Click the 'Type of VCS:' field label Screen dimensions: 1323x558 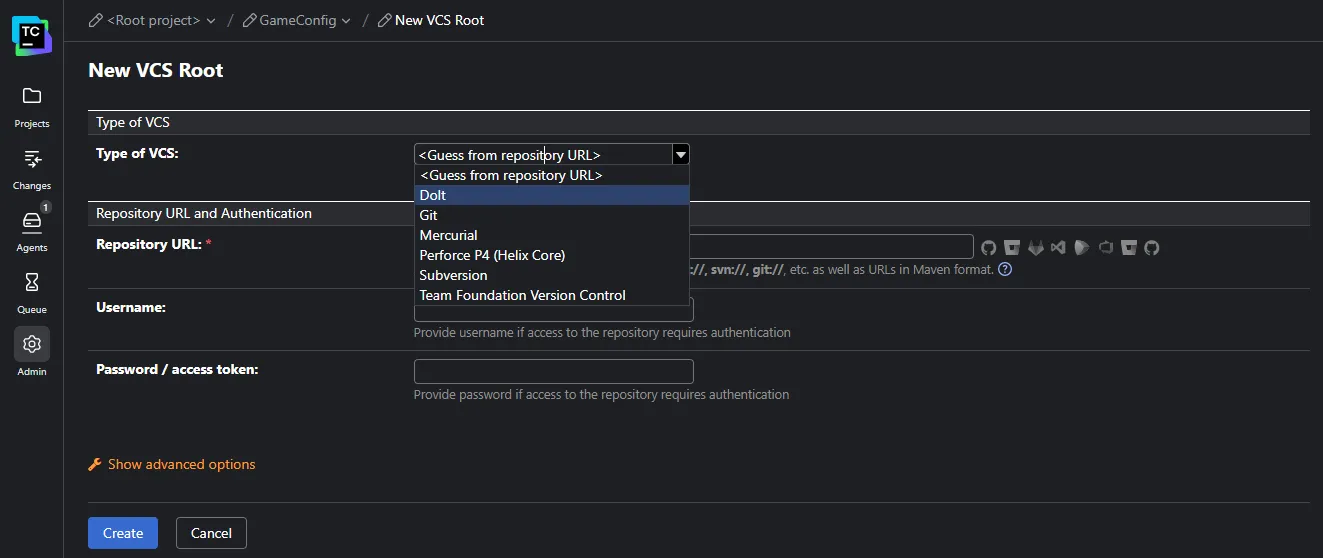137,153
